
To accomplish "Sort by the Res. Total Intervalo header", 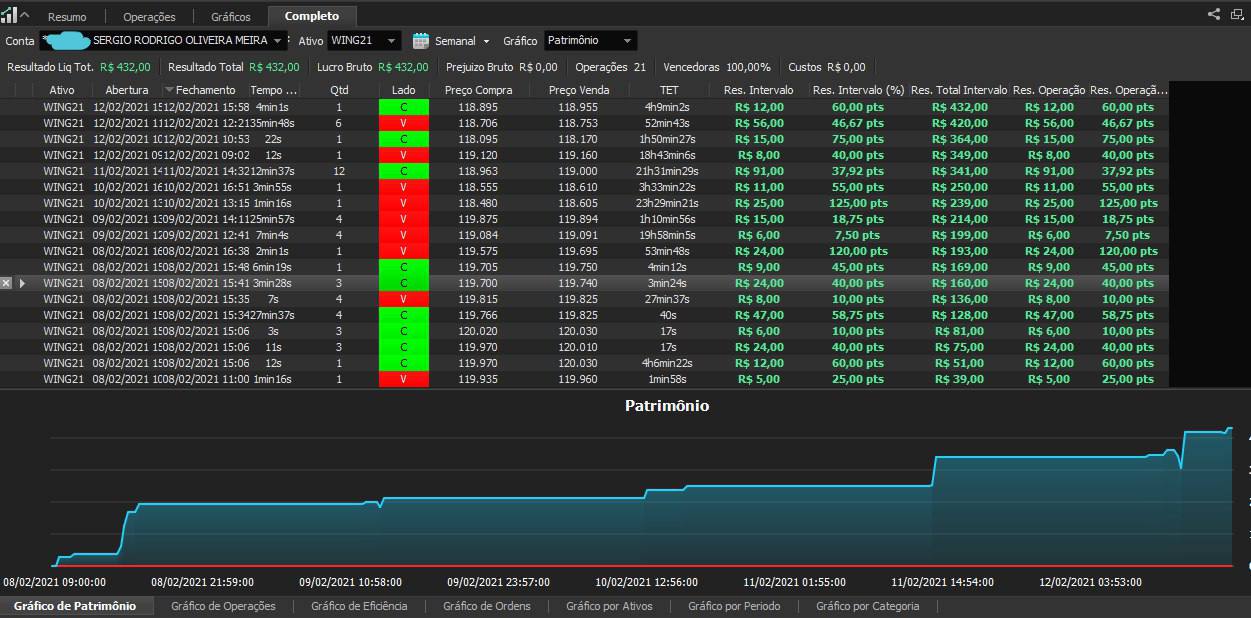I will click(959, 90).
